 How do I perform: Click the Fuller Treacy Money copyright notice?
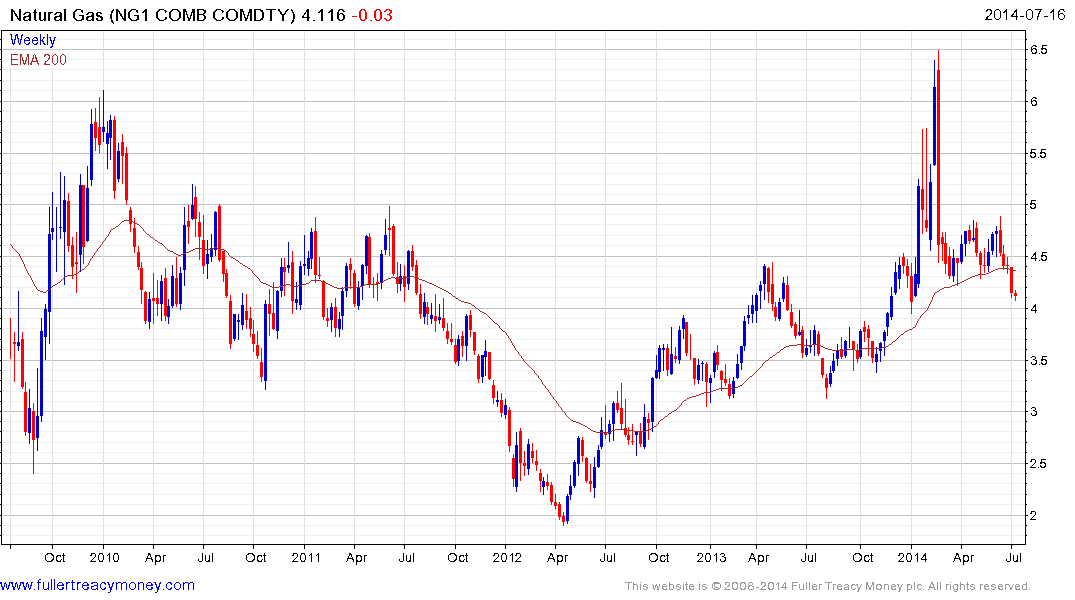click(827, 586)
